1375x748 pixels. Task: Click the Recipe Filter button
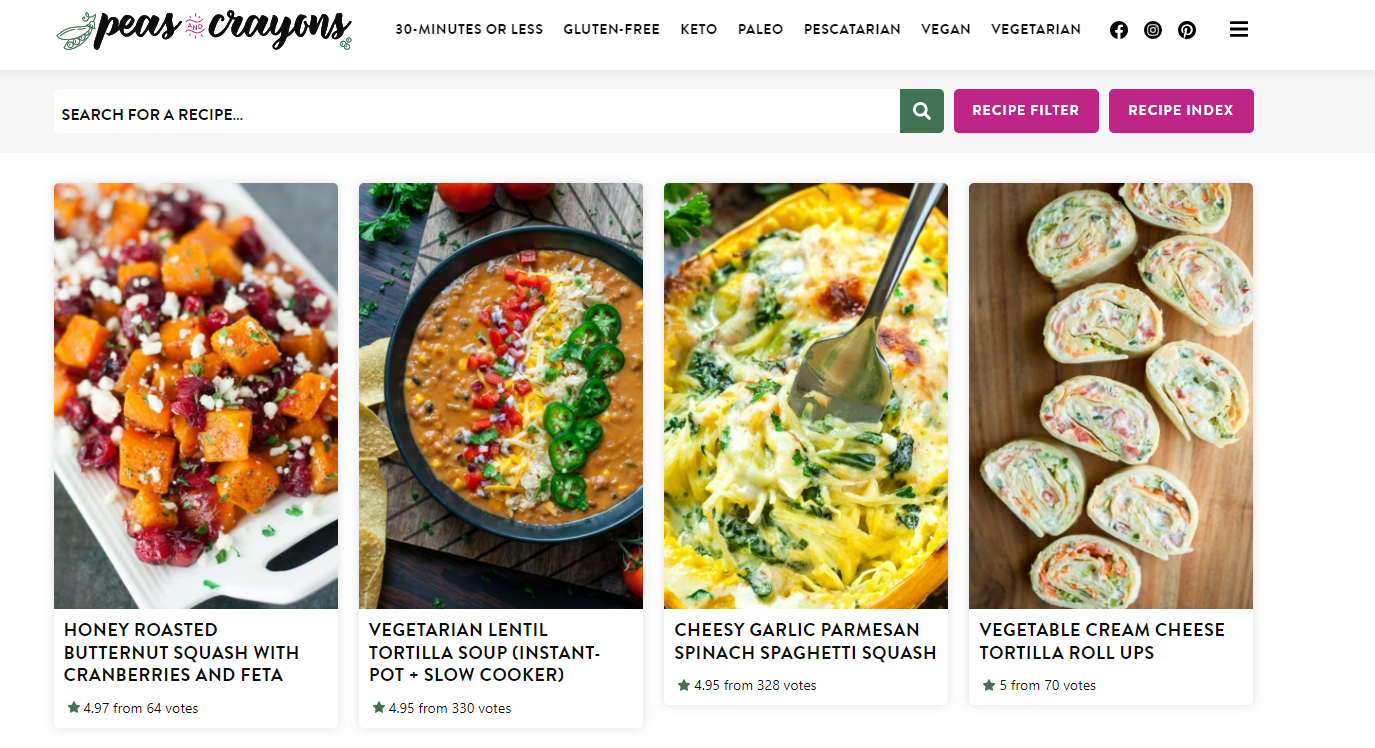click(1026, 111)
